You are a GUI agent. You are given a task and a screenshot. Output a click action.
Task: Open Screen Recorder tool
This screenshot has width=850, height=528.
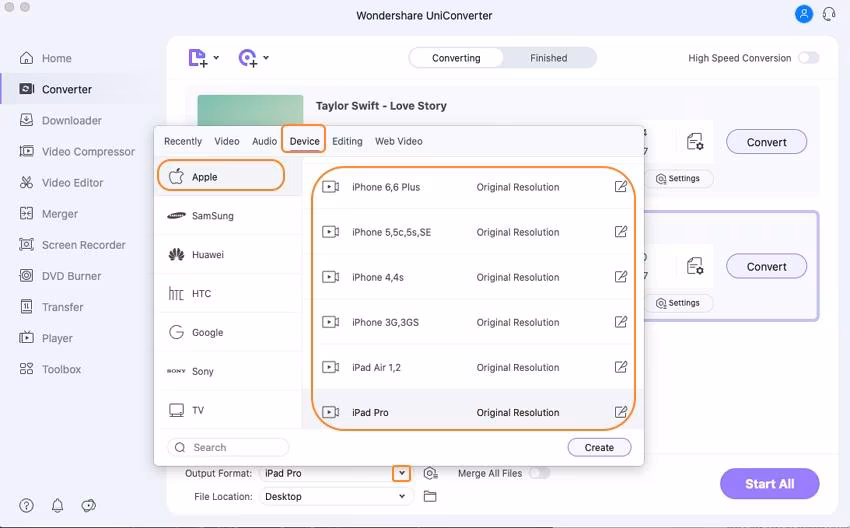click(72, 245)
